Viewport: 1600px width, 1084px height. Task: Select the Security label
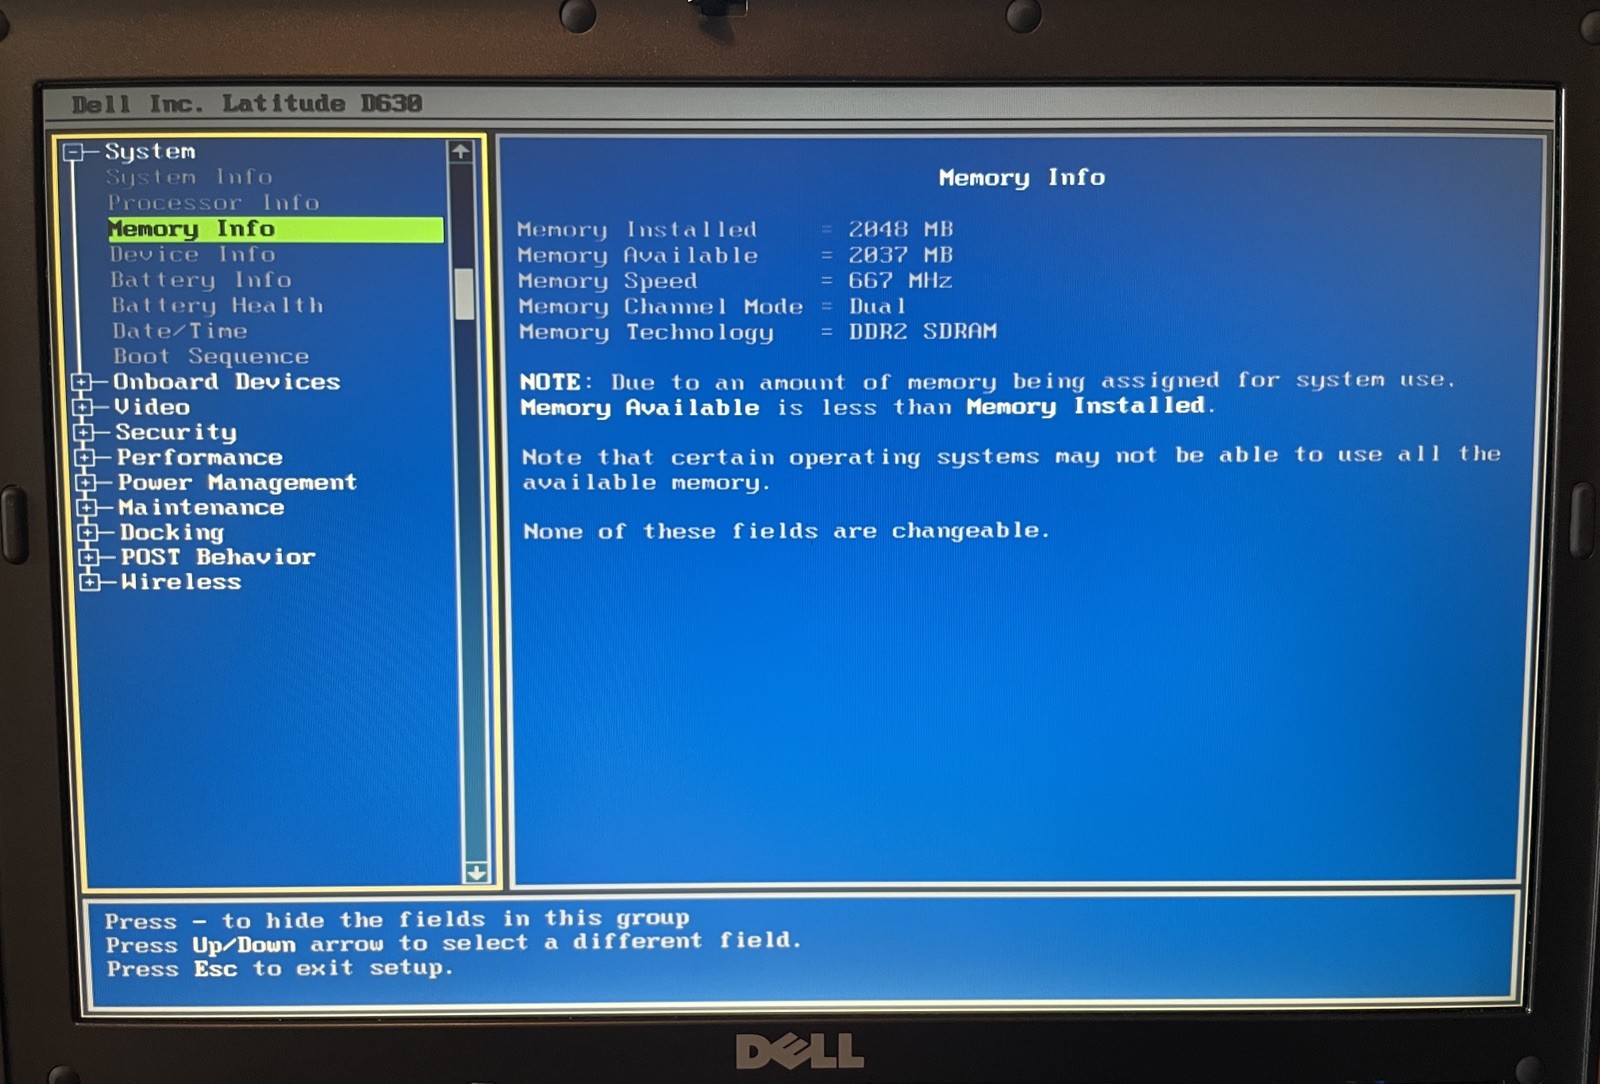[x=176, y=432]
